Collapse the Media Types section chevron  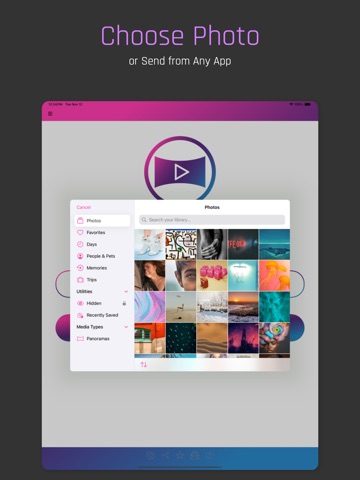pyautogui.click(x=126, y=327)
